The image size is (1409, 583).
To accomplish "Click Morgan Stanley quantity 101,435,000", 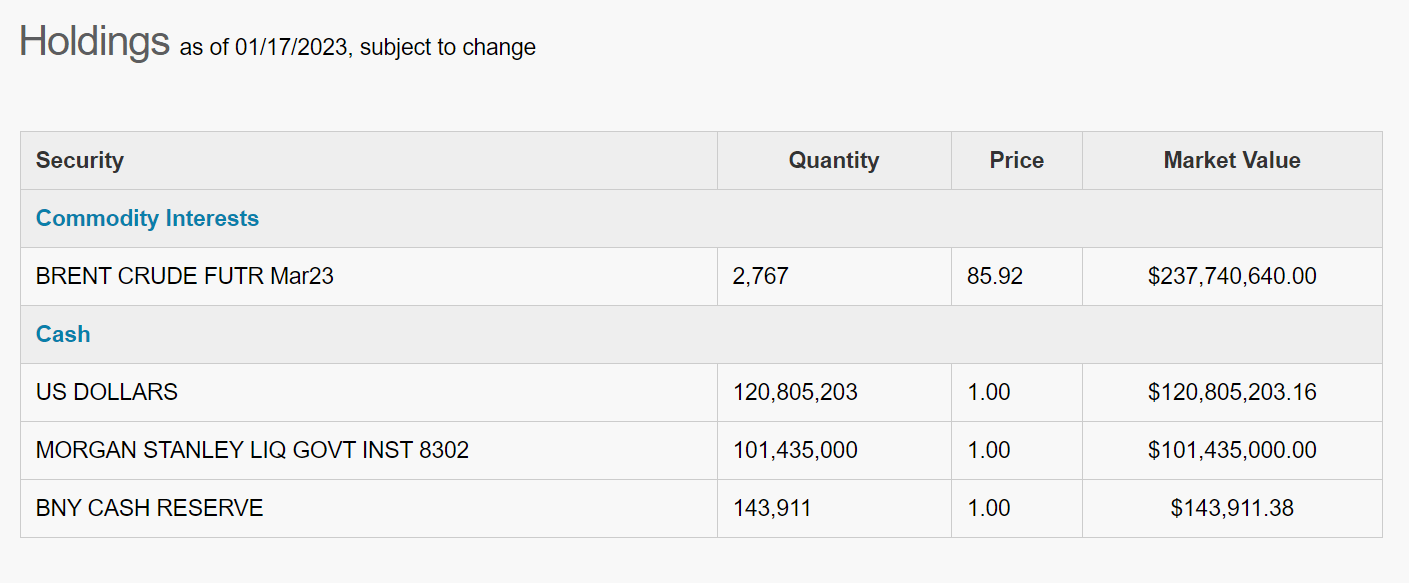I will click(x=795, y=450).
